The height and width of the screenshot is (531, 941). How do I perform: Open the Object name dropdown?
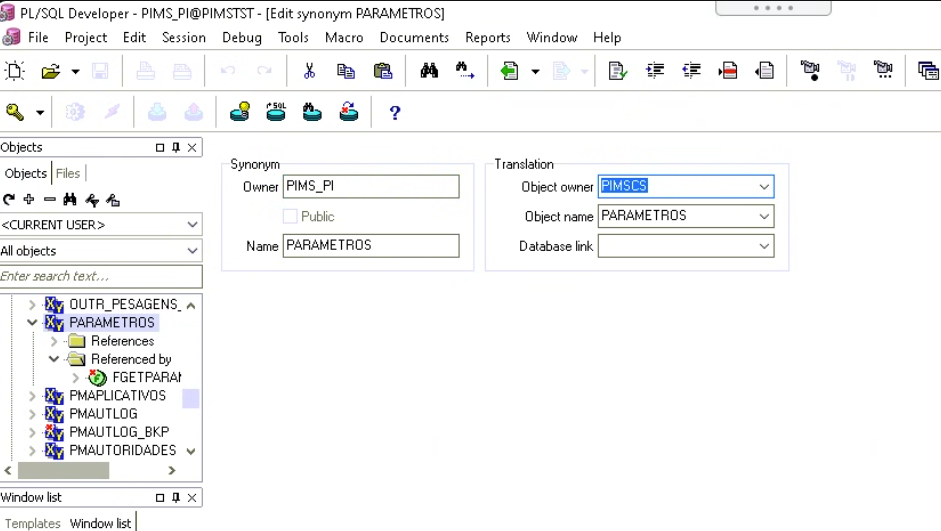point(764,216)
